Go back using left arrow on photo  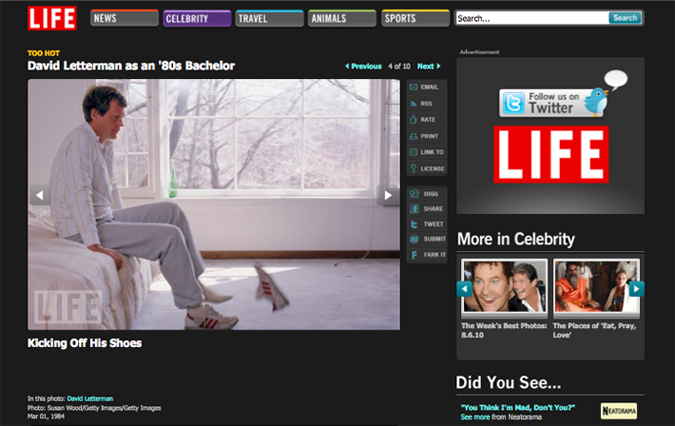[40, 196]
